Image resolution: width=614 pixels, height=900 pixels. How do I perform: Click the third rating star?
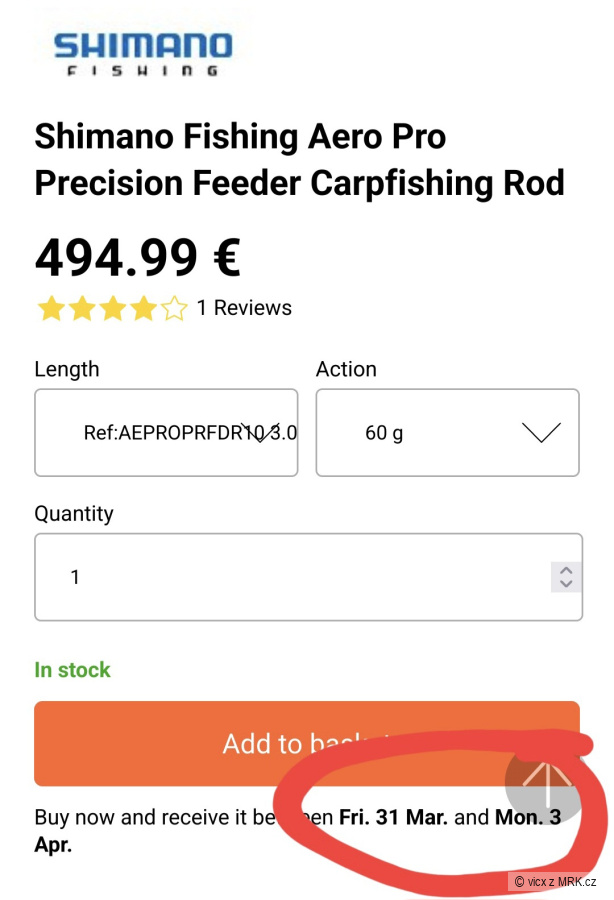pyautogui.click(x=112, y=308)
